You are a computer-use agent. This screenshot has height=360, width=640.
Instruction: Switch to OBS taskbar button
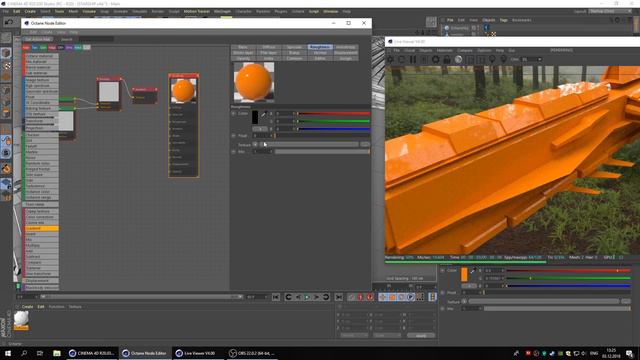(252, 353)
